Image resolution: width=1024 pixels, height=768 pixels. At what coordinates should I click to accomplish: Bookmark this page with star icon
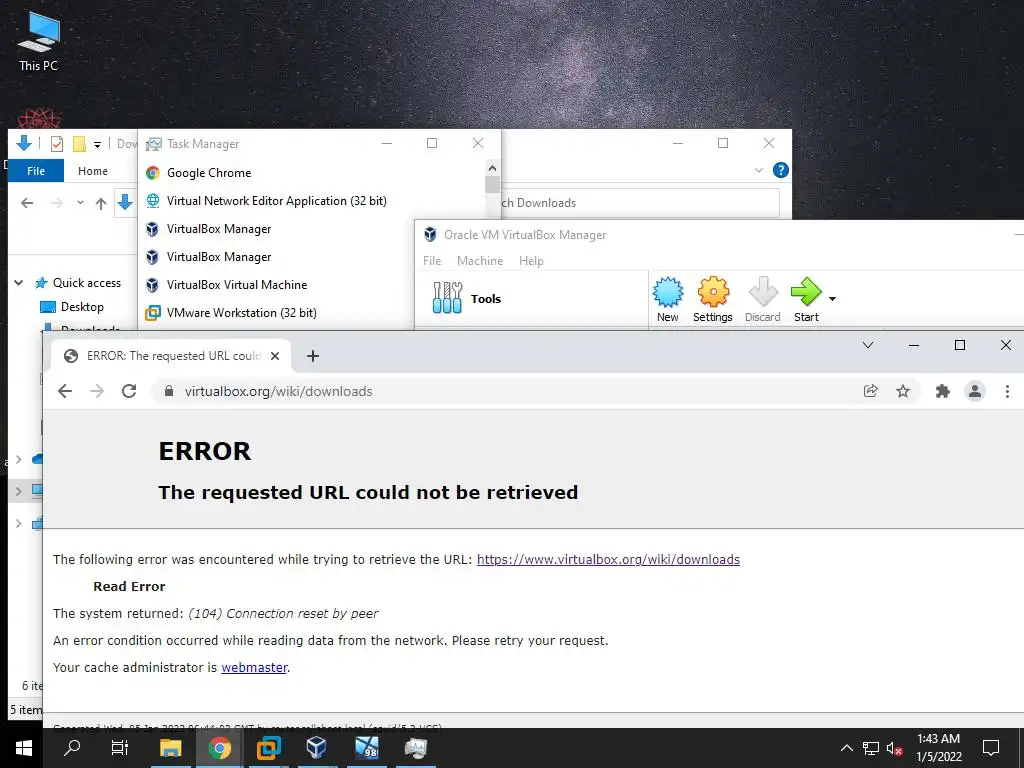pyautogui.click(x=903, y=391)
